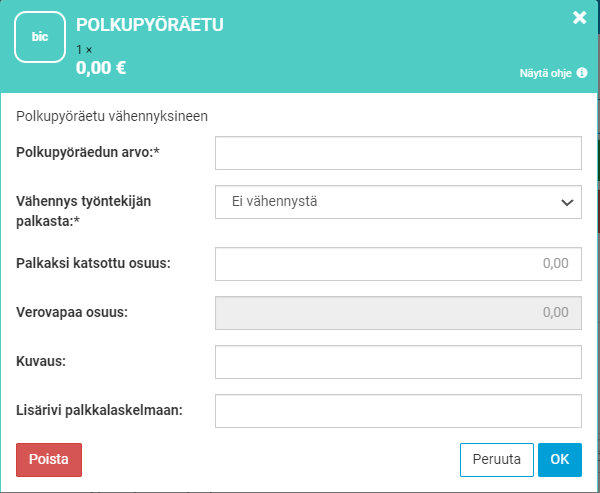Focus the Palkaksi katsottu osuus field
The width and height of the screenshot is (600, 493).
click(398, 264)
